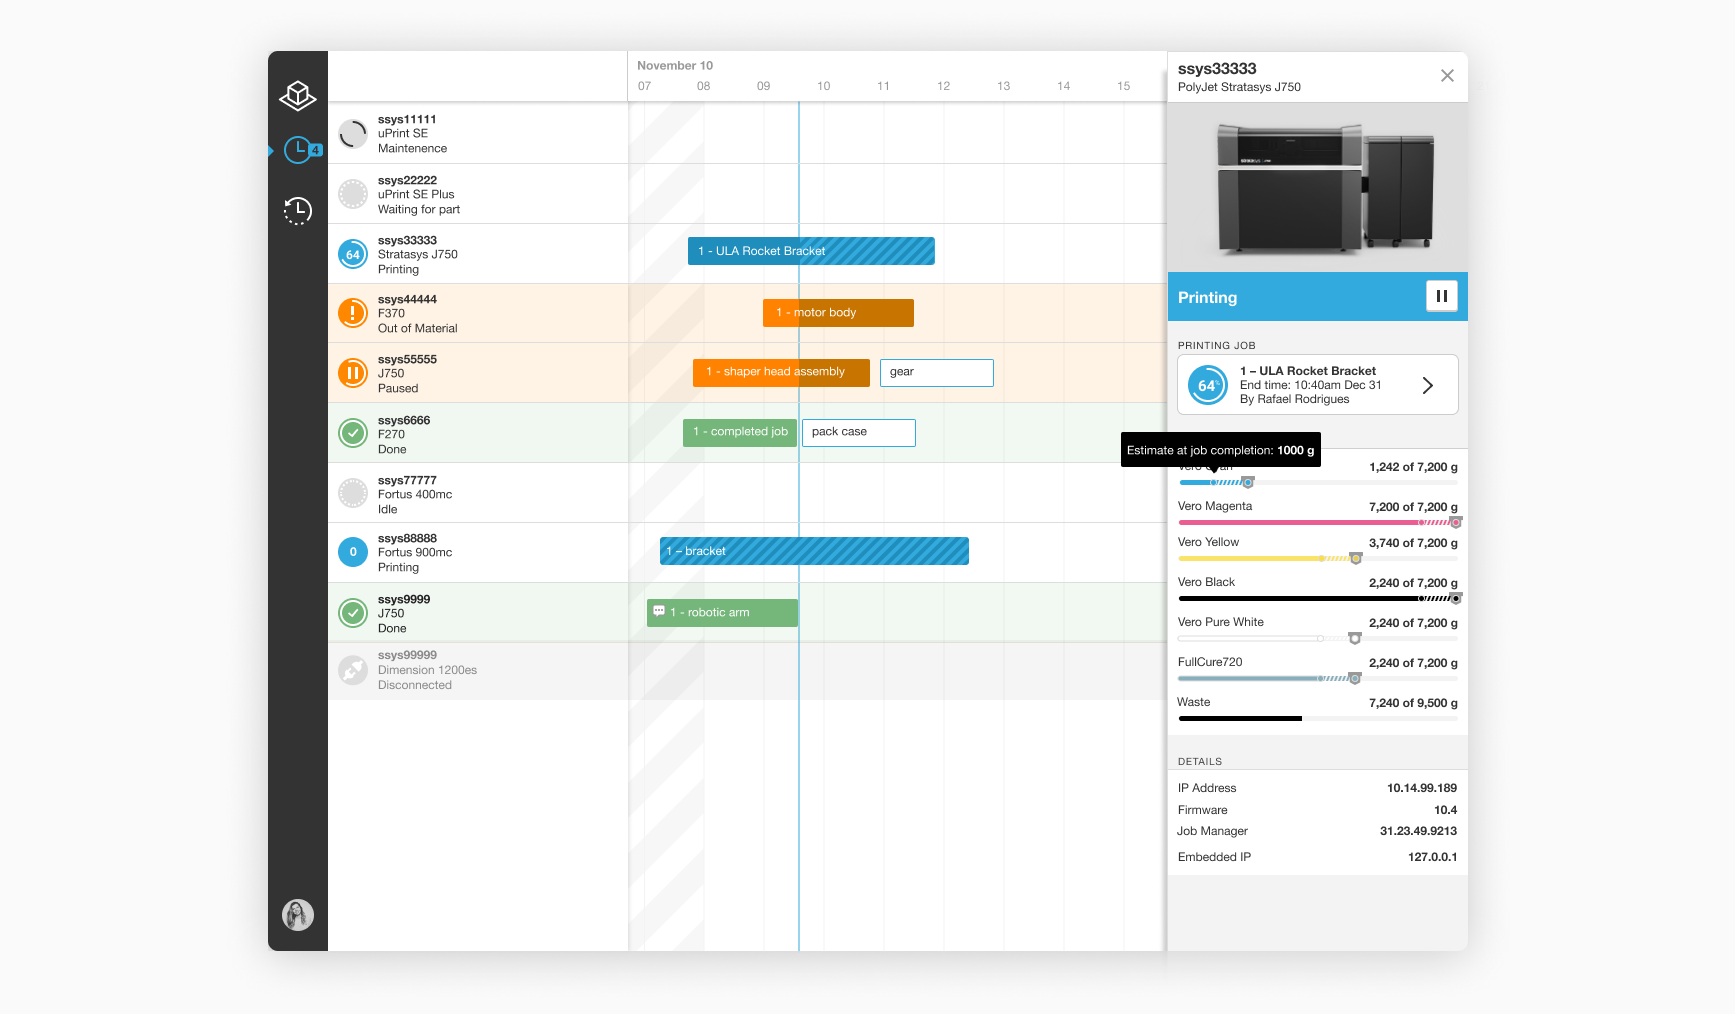Click Embedded IP value 127.0.0.1
The height and width of the screenshot is (1014, 1735).
[1432, 857]
